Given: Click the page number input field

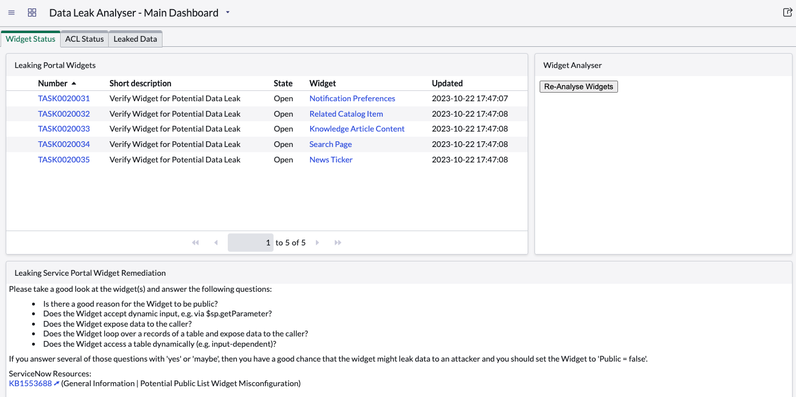Looking at the screenshot, I should click(x=251, y=243).
